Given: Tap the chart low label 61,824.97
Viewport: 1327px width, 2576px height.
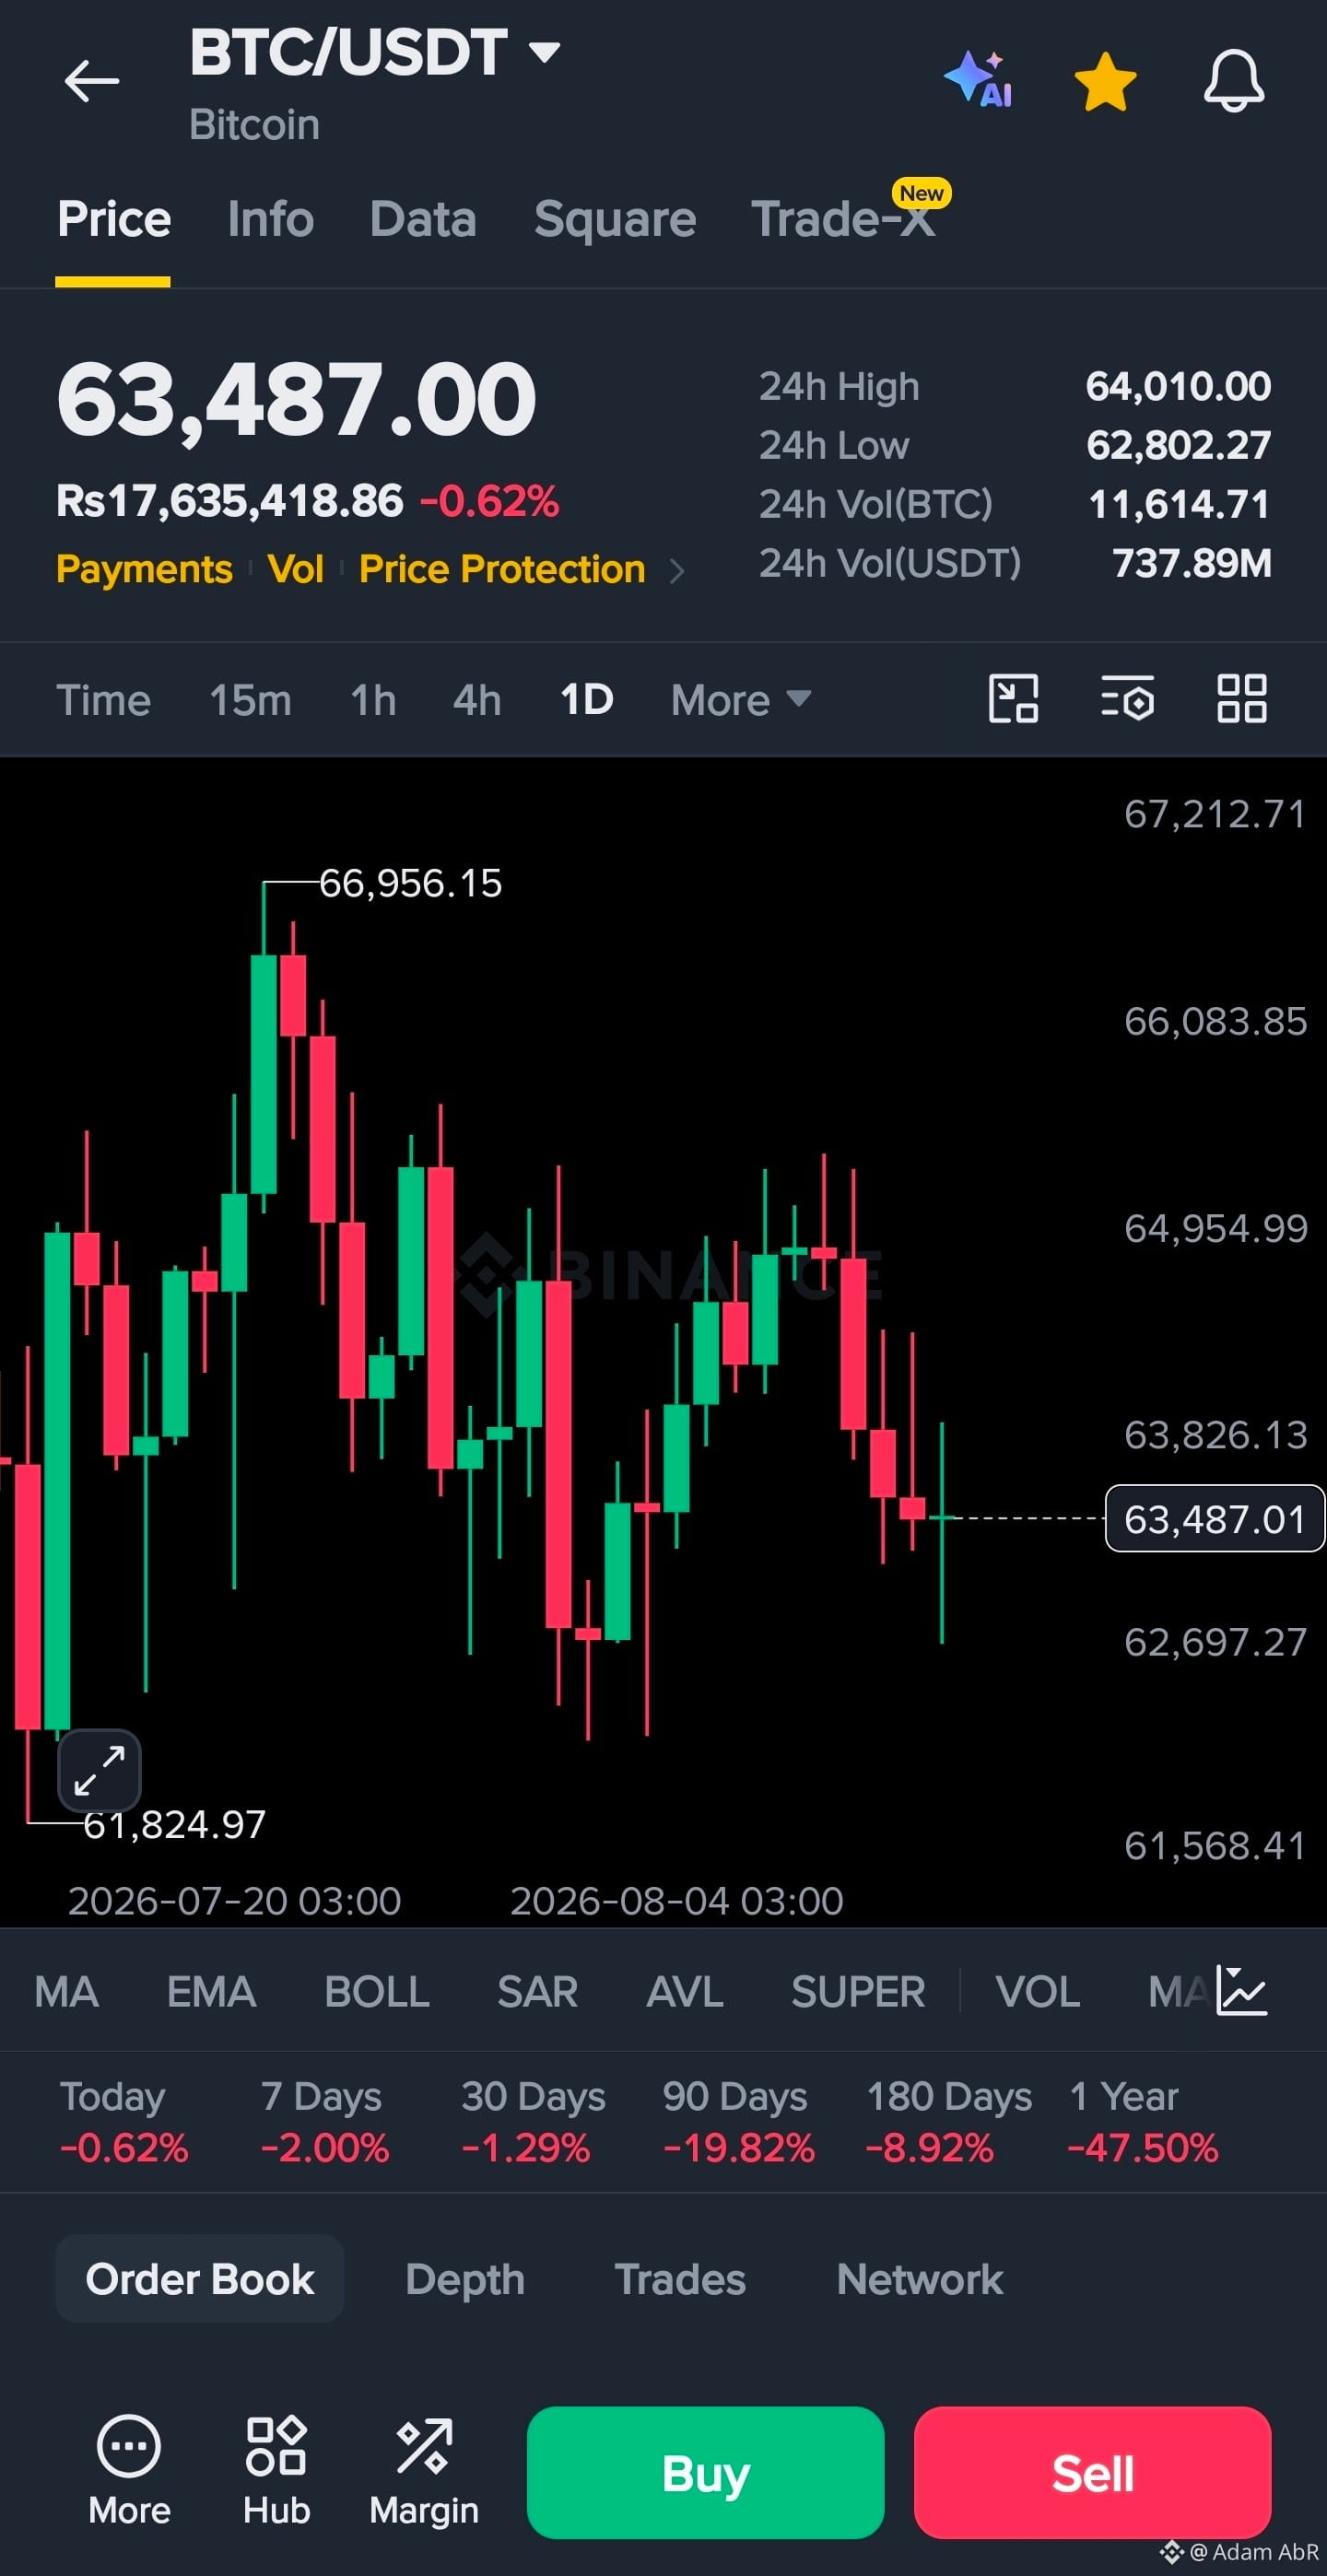Looking at the screenshot, I should 174,1825.
